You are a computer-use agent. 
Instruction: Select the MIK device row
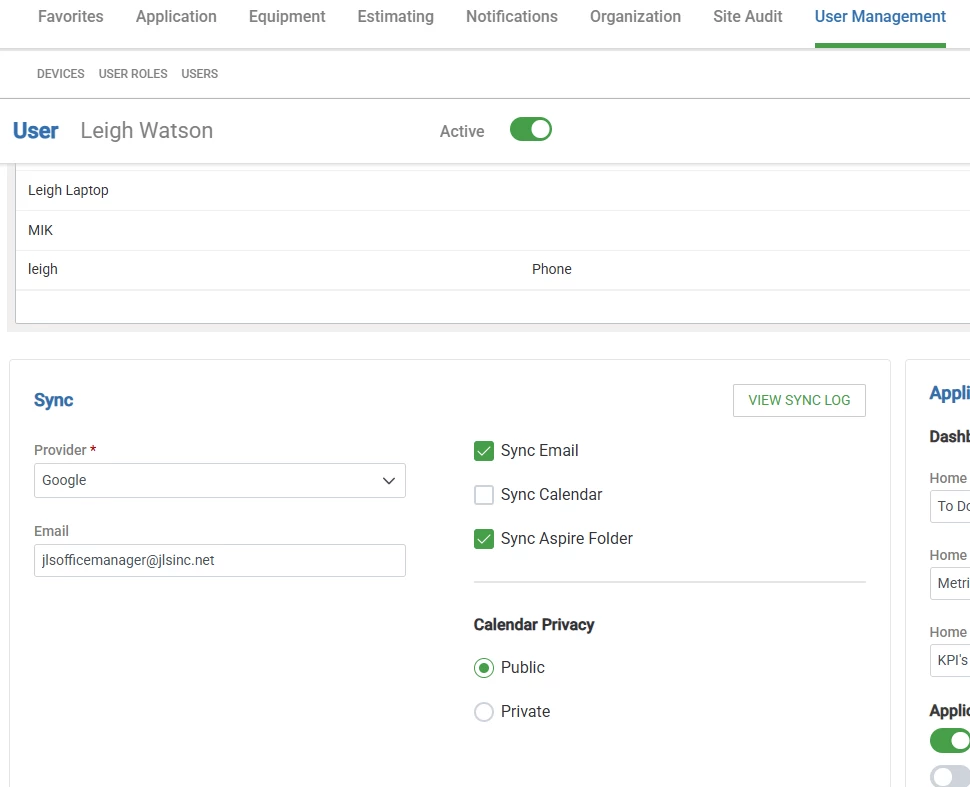click(x=492, y=230)
